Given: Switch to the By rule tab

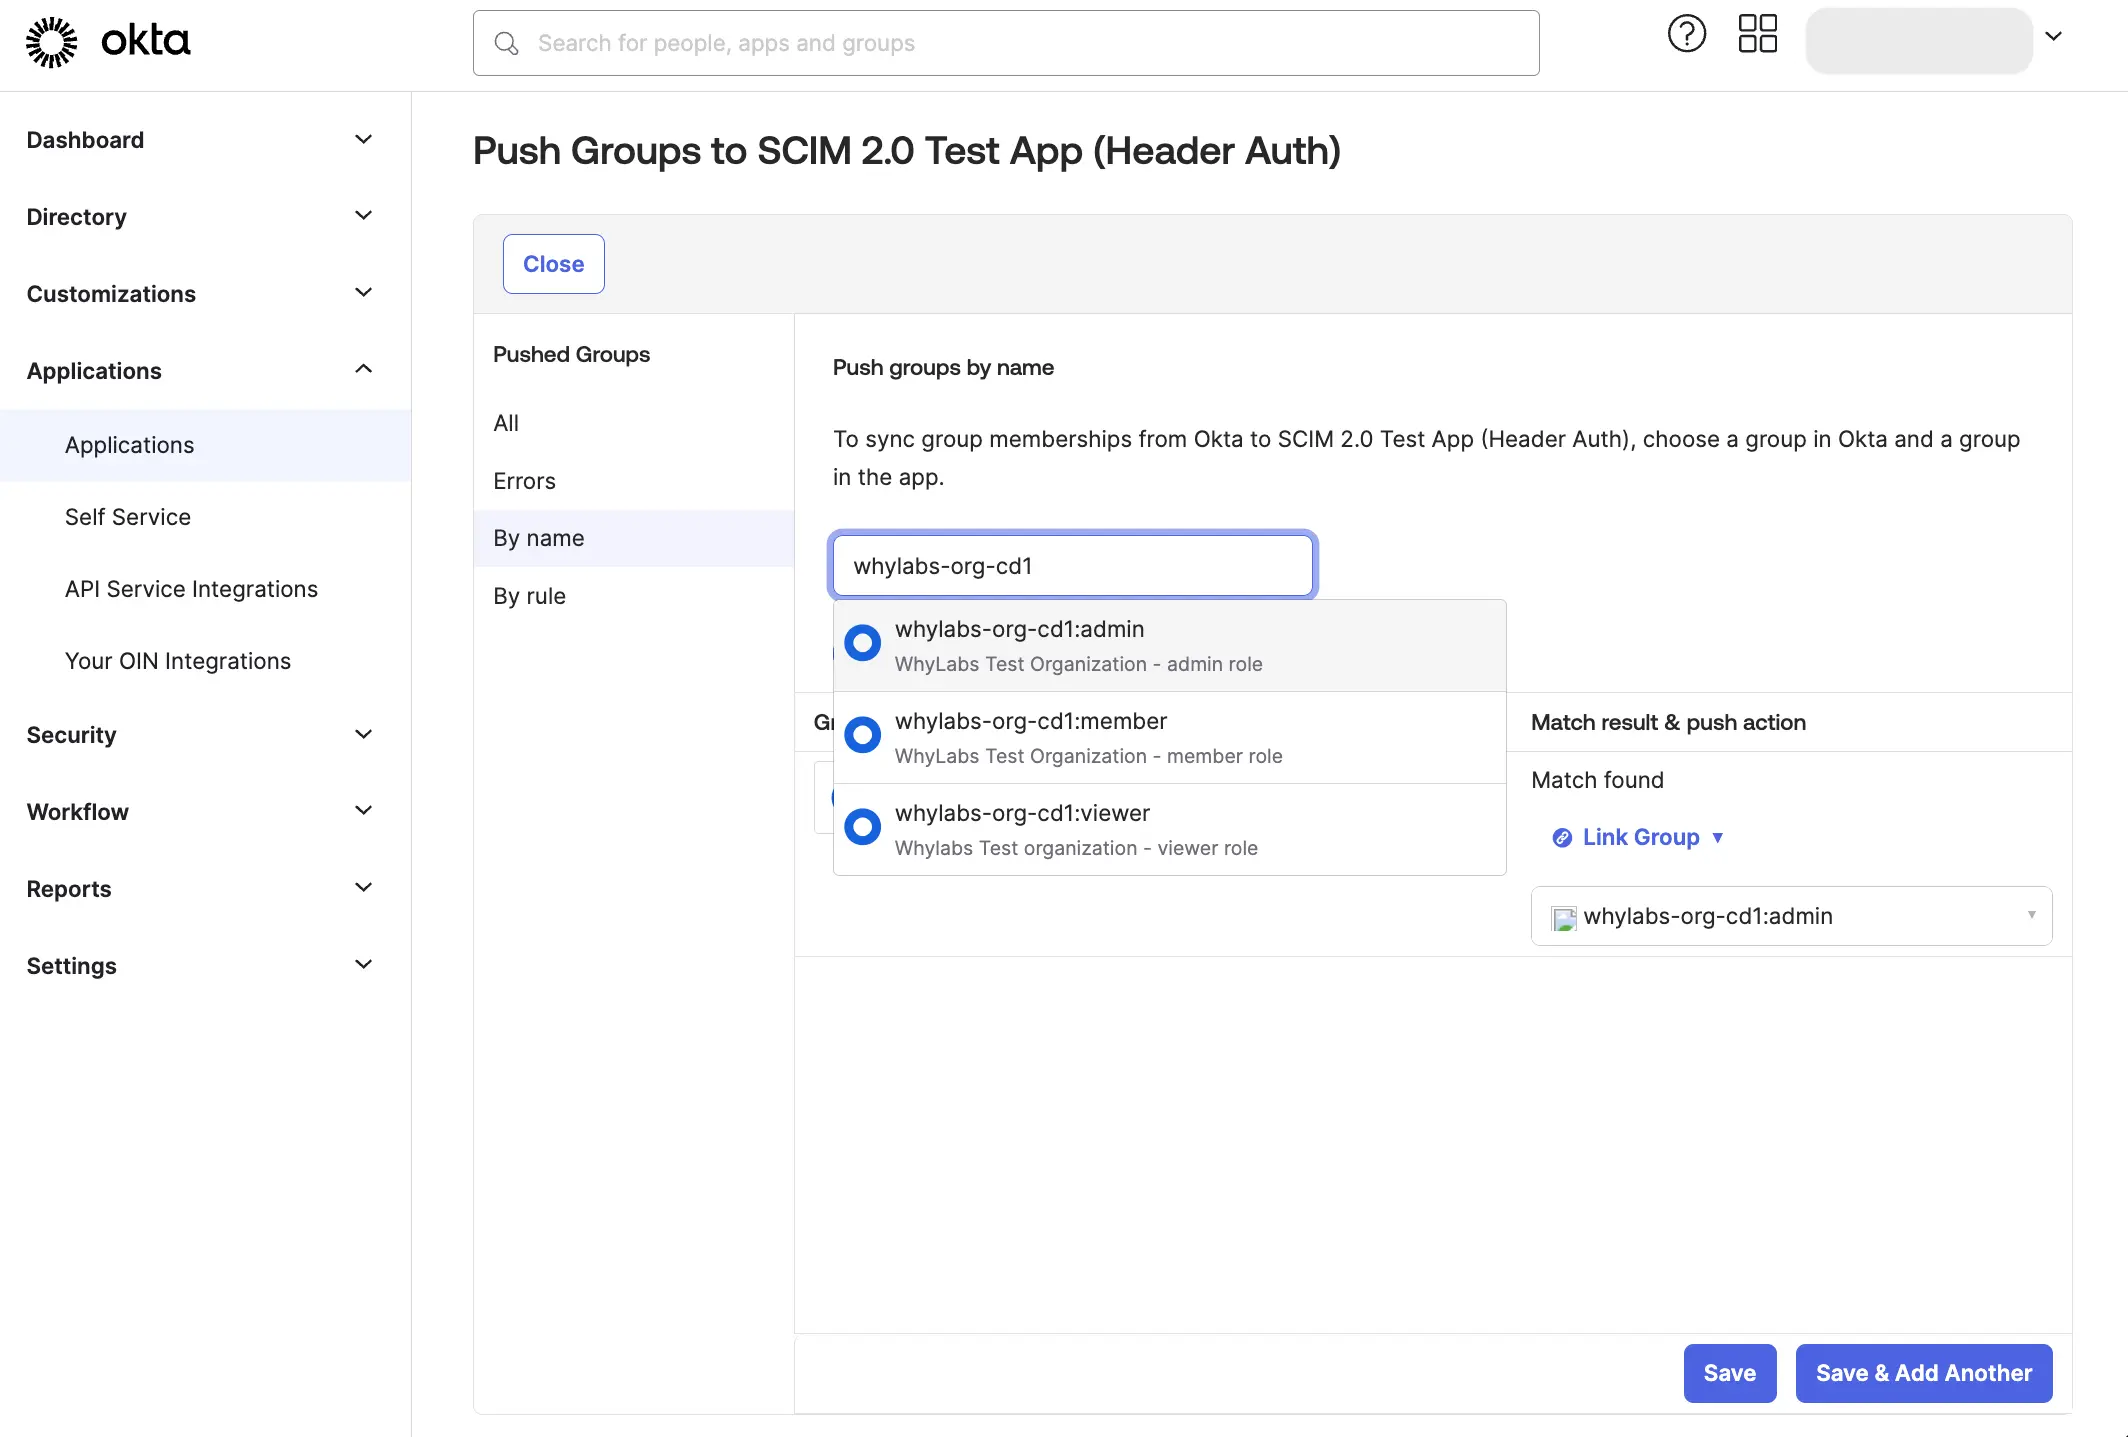Looking at the screenshot, I should pos(529,595).
